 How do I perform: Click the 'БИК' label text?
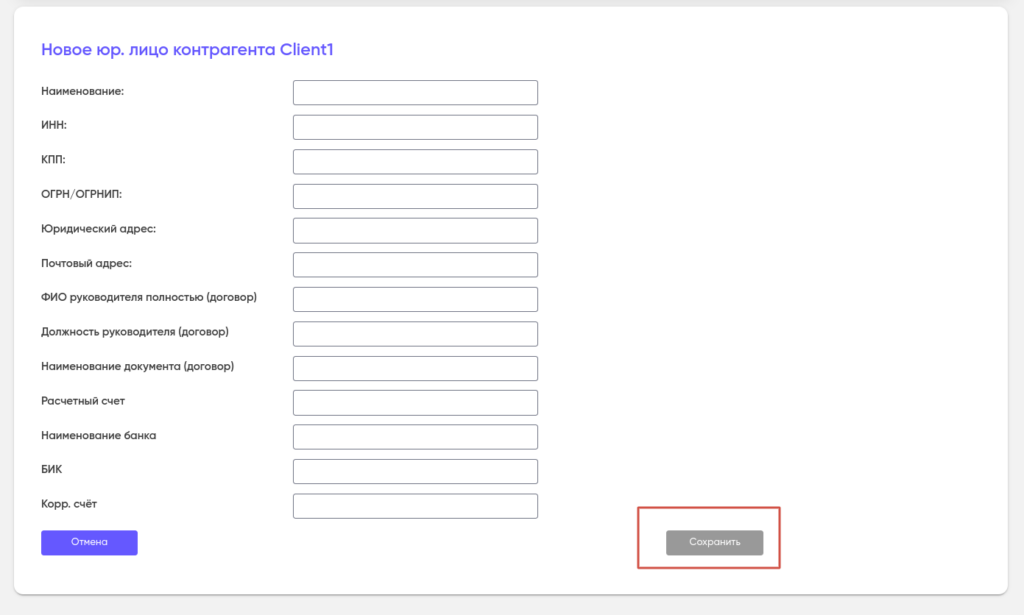point(52,469)
